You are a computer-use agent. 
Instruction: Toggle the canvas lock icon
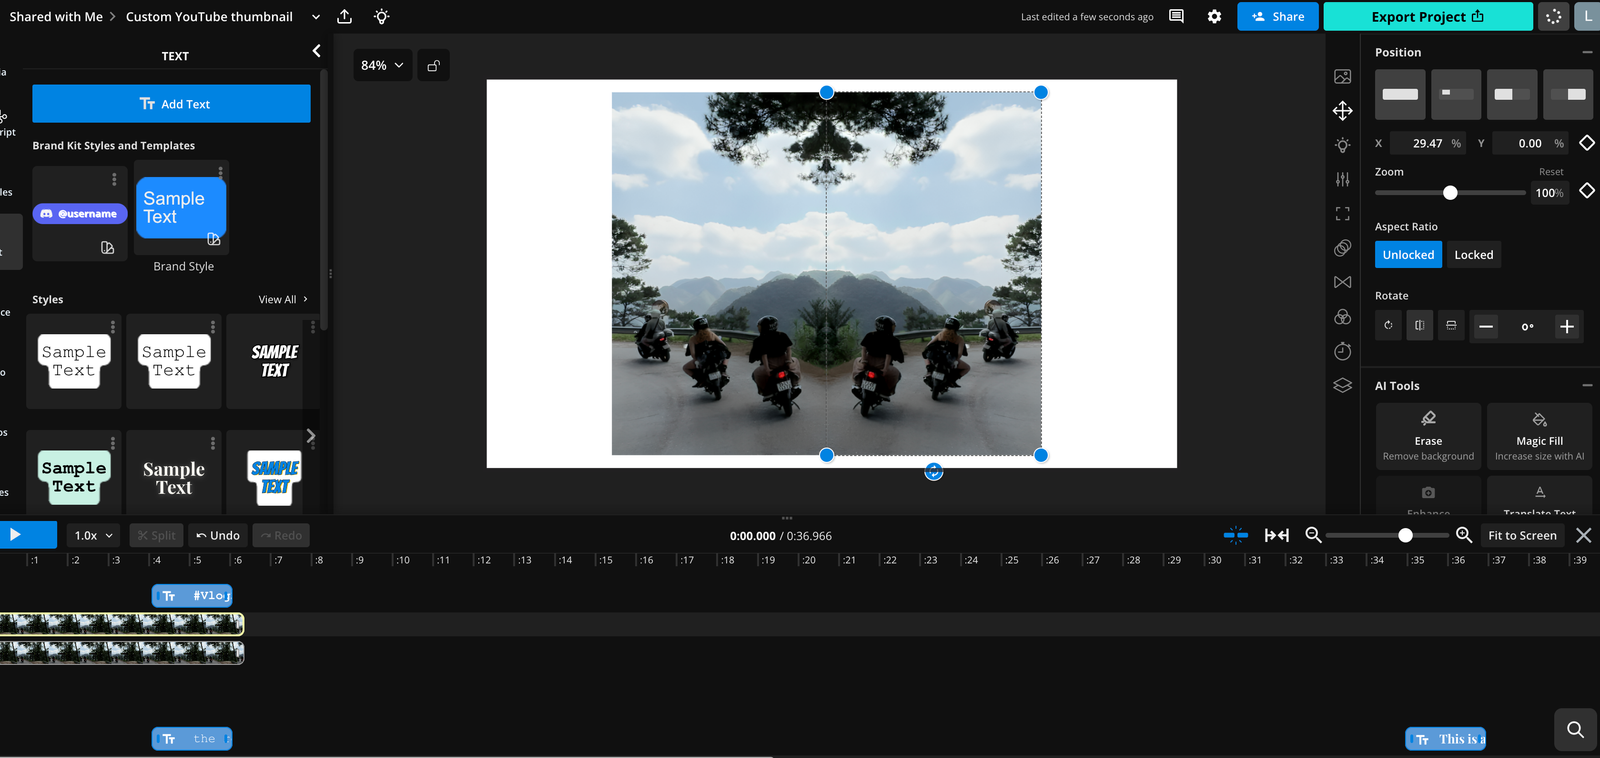coord(433,66)
